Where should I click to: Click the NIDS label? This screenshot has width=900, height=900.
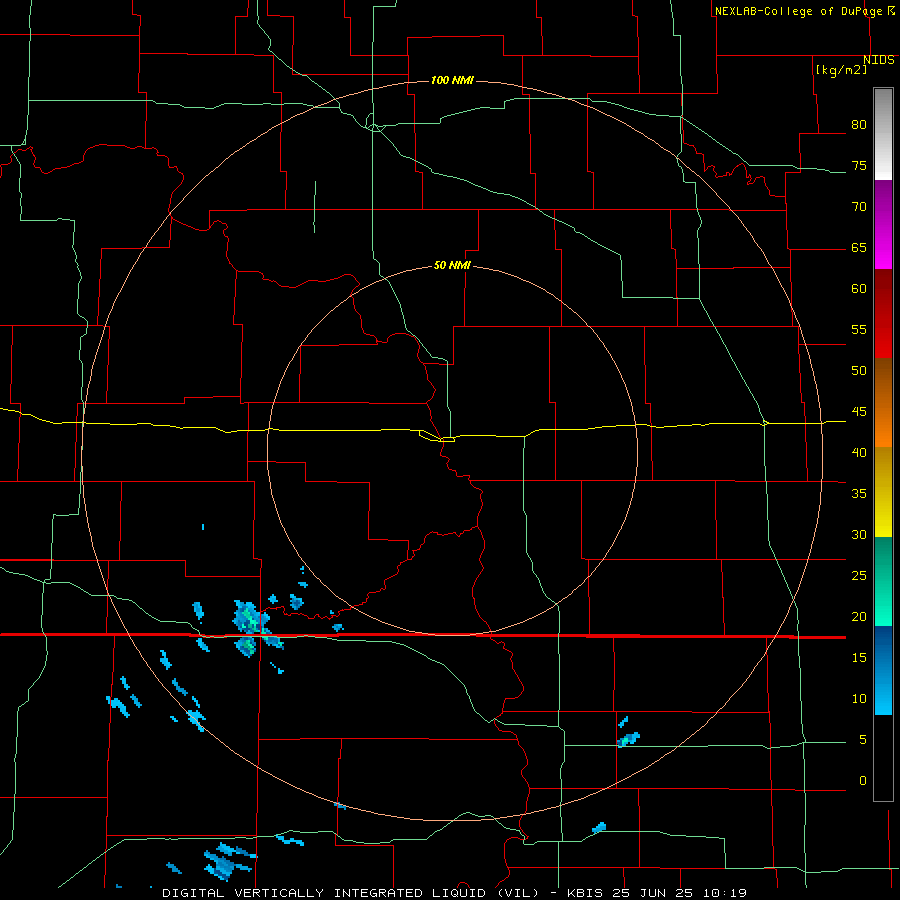tap(879, 60)
